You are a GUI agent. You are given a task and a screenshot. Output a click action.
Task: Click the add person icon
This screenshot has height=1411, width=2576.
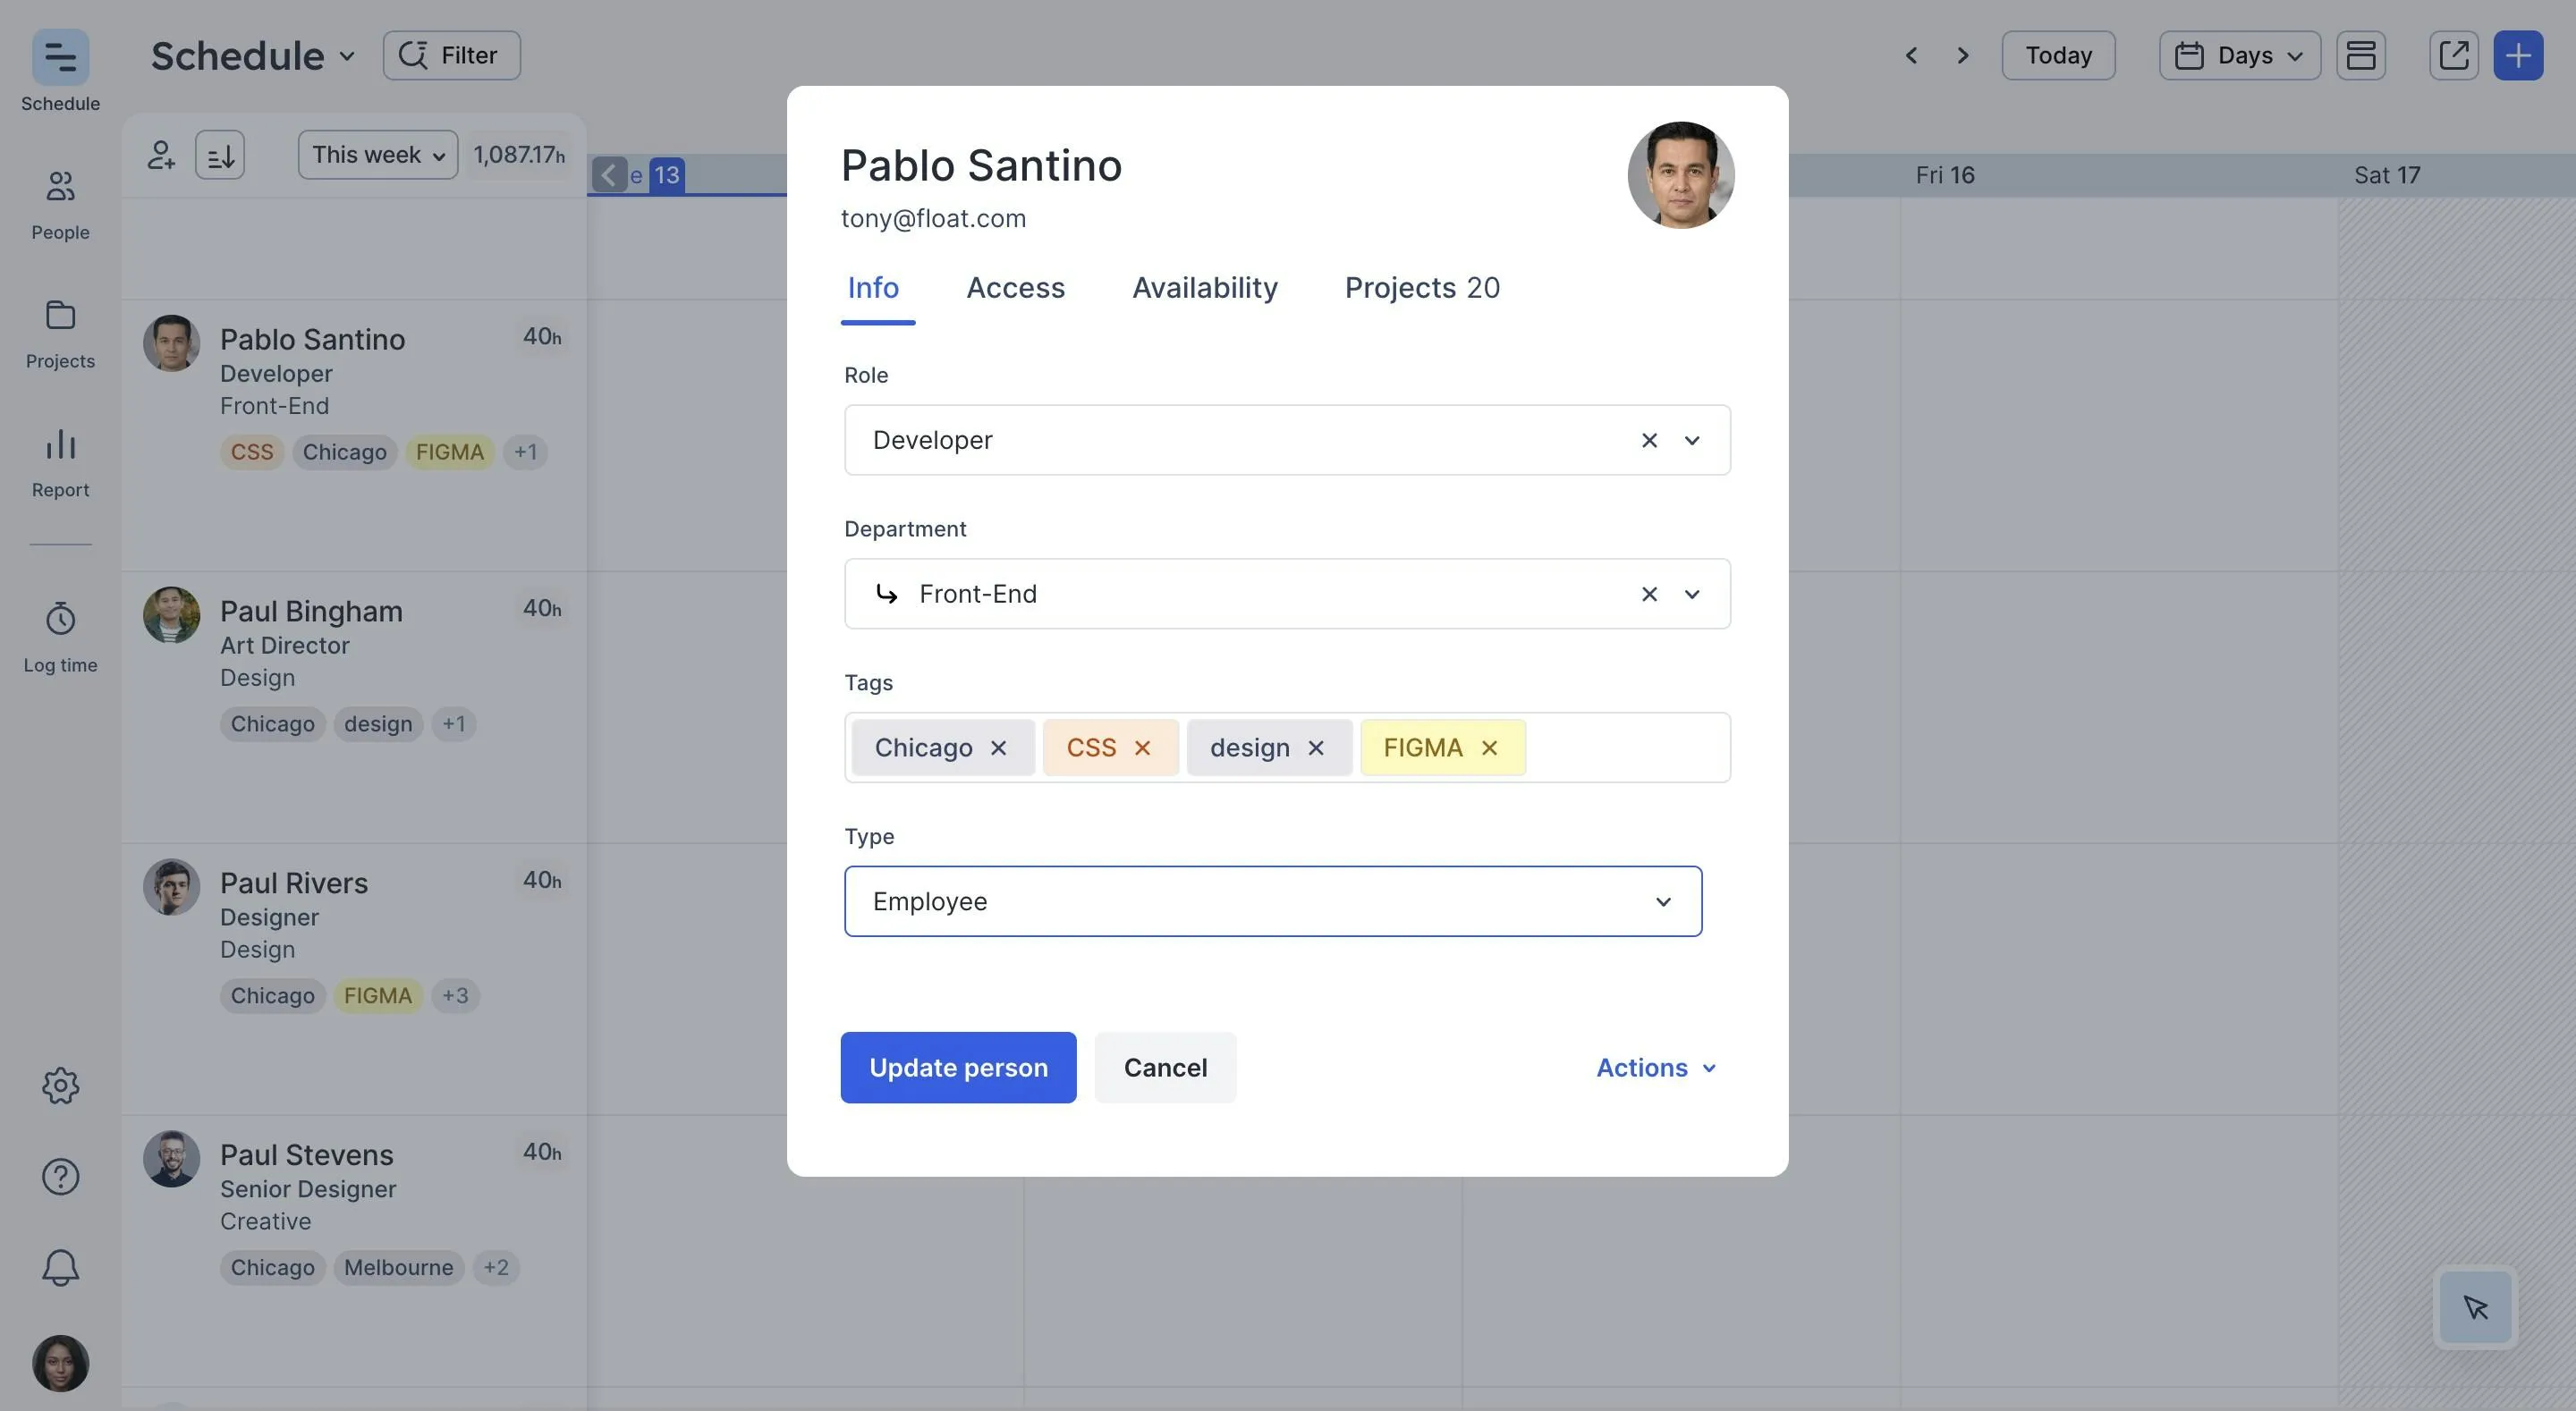[x=161, y=155]
